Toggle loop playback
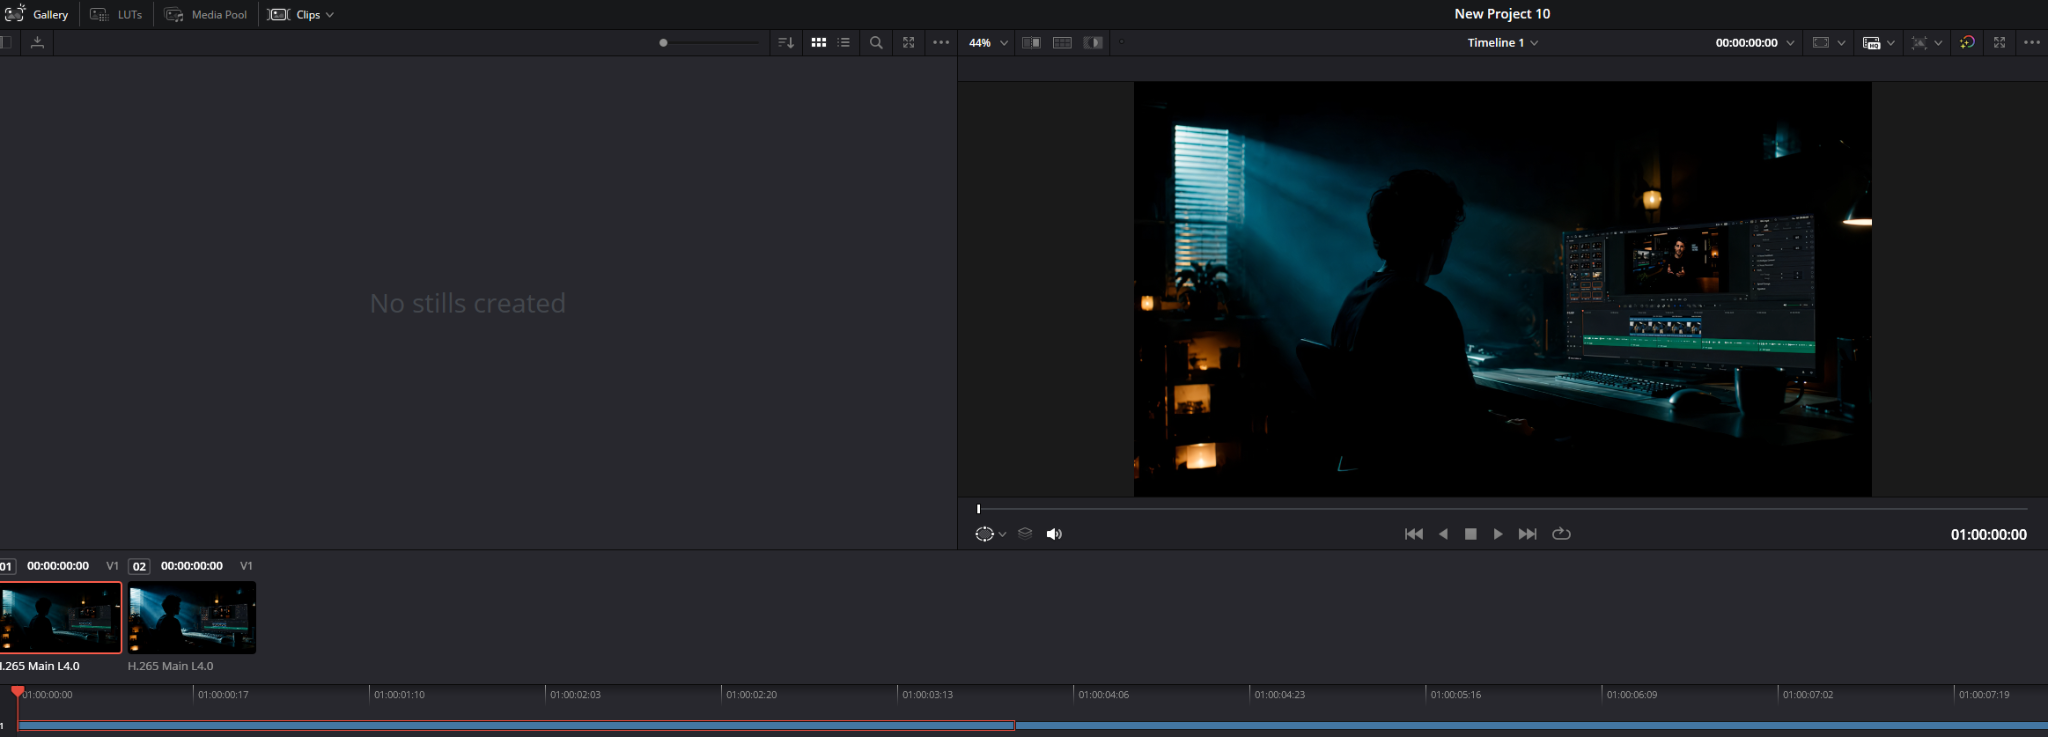 pyautogui.click(x=1561, y=534)
